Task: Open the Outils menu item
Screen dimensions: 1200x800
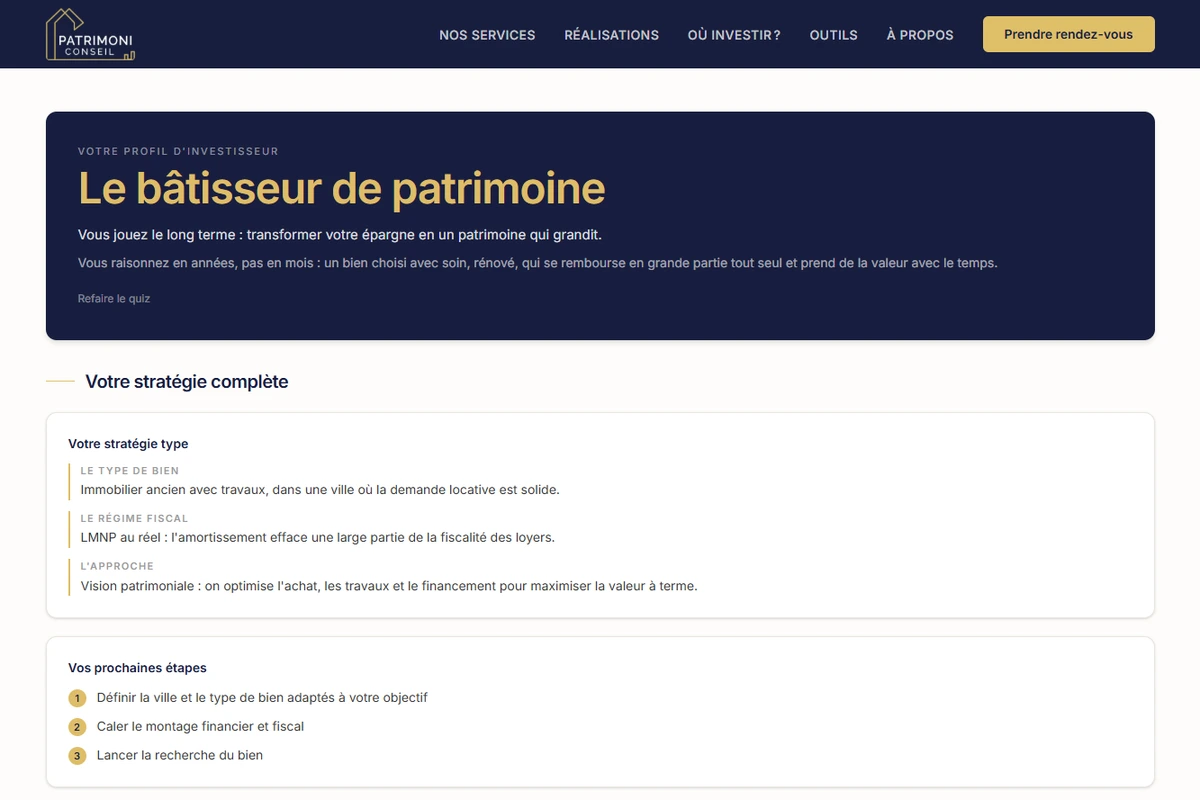Action: [833, 35]
